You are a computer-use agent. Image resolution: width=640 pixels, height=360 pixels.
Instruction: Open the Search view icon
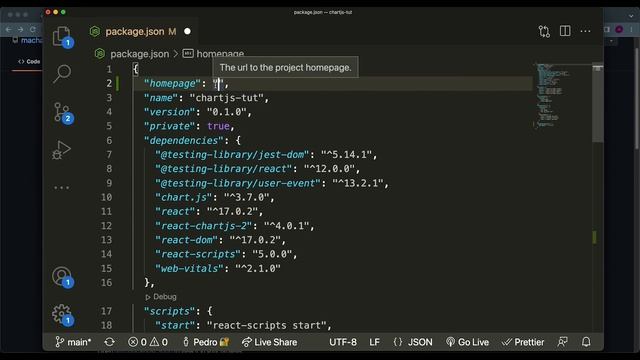(x=62, y=74)
